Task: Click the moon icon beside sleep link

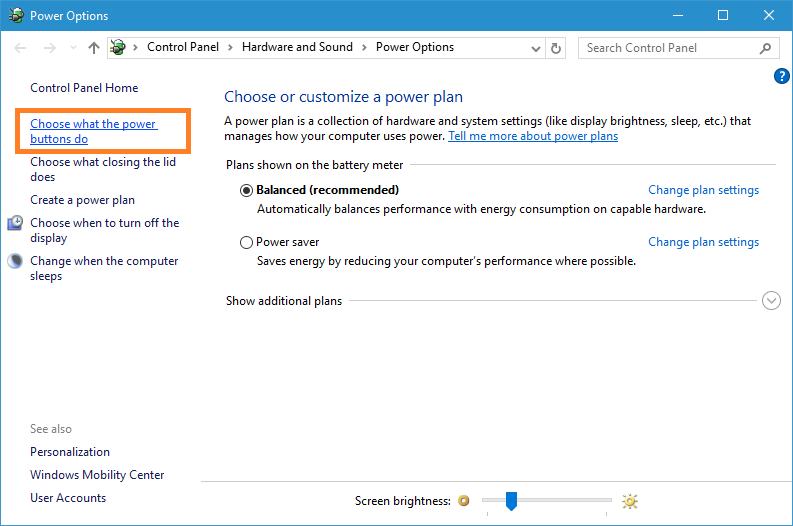Action: (x=15, y=260)
